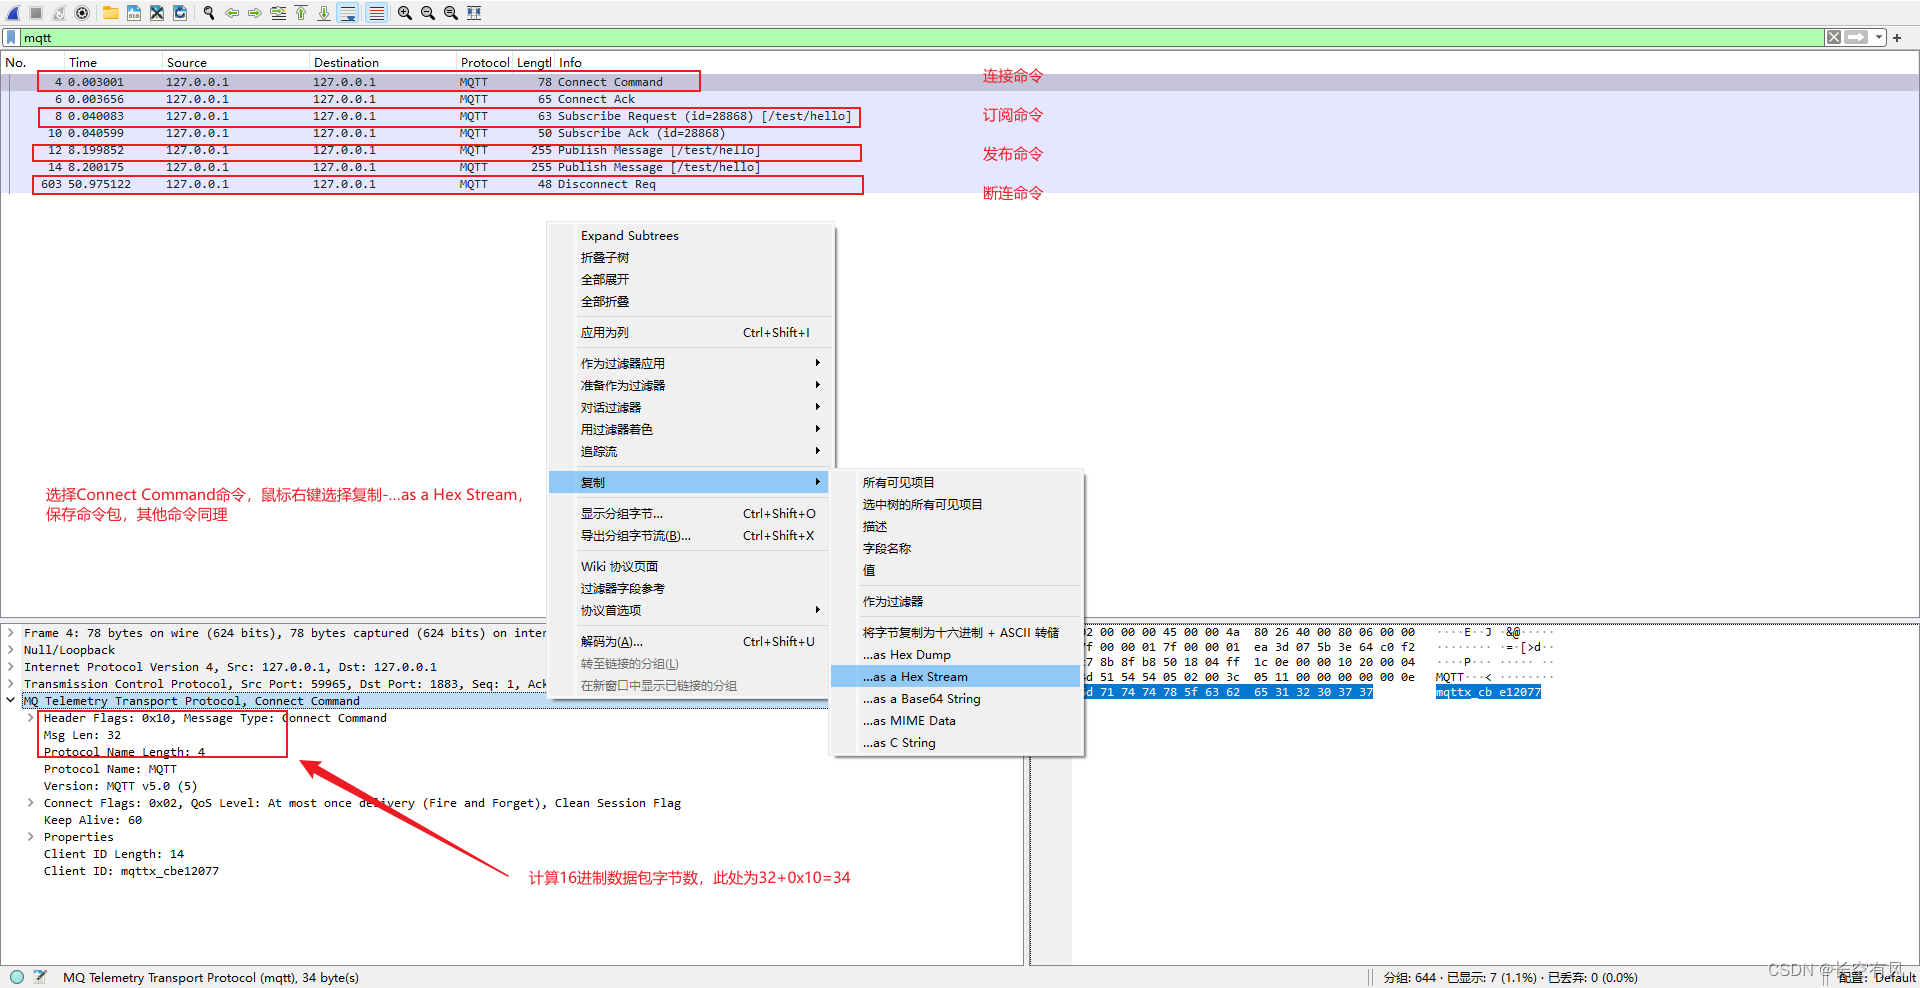
Task: Toggle packet list colorization
Action: coord(376,13)
